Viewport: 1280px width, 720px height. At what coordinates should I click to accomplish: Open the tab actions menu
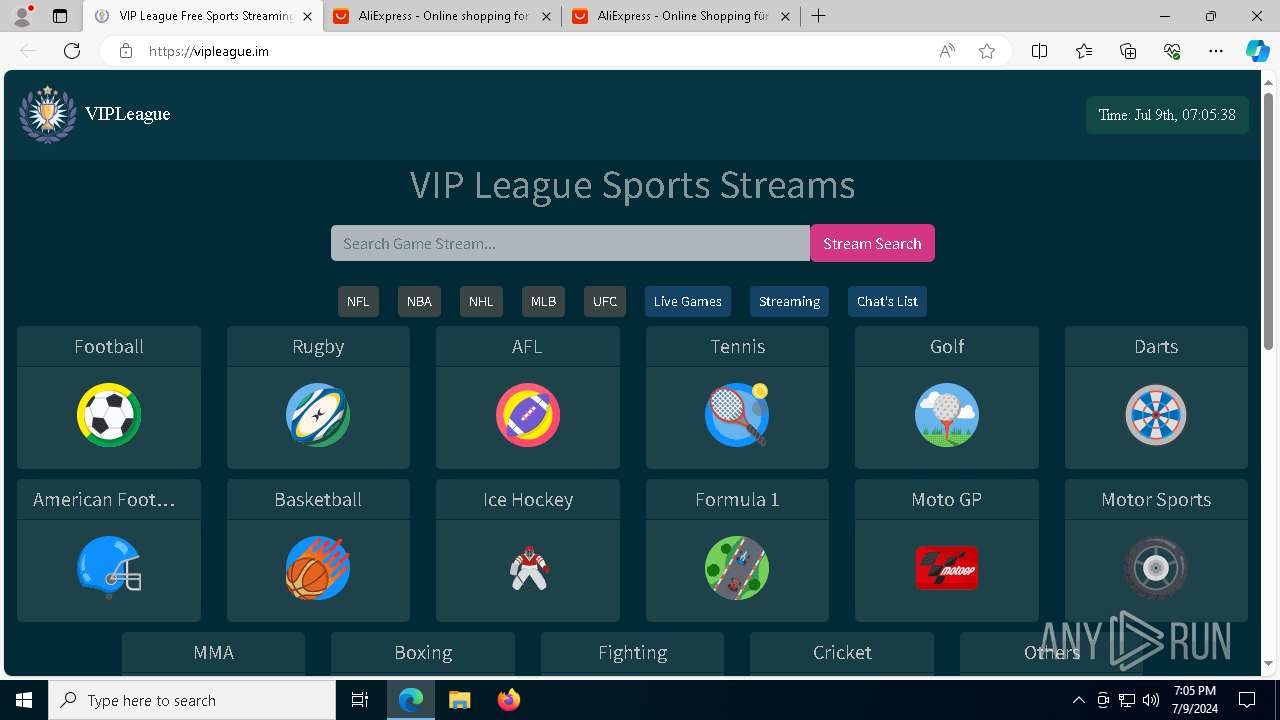(60, 16)
